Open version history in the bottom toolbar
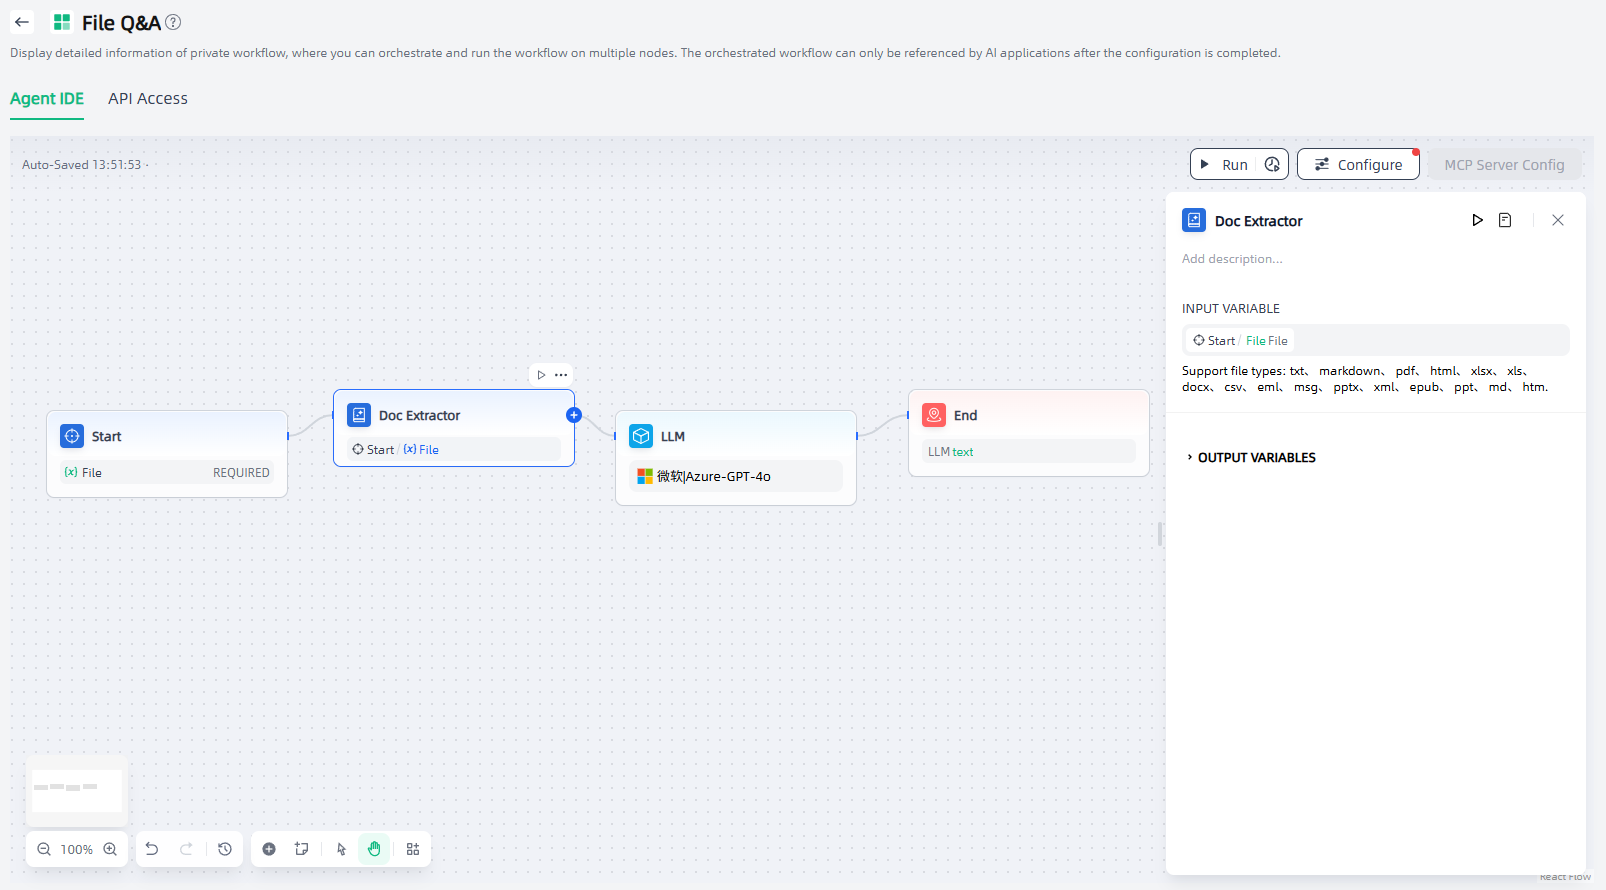1606x890 pixels. click(225, 849)
